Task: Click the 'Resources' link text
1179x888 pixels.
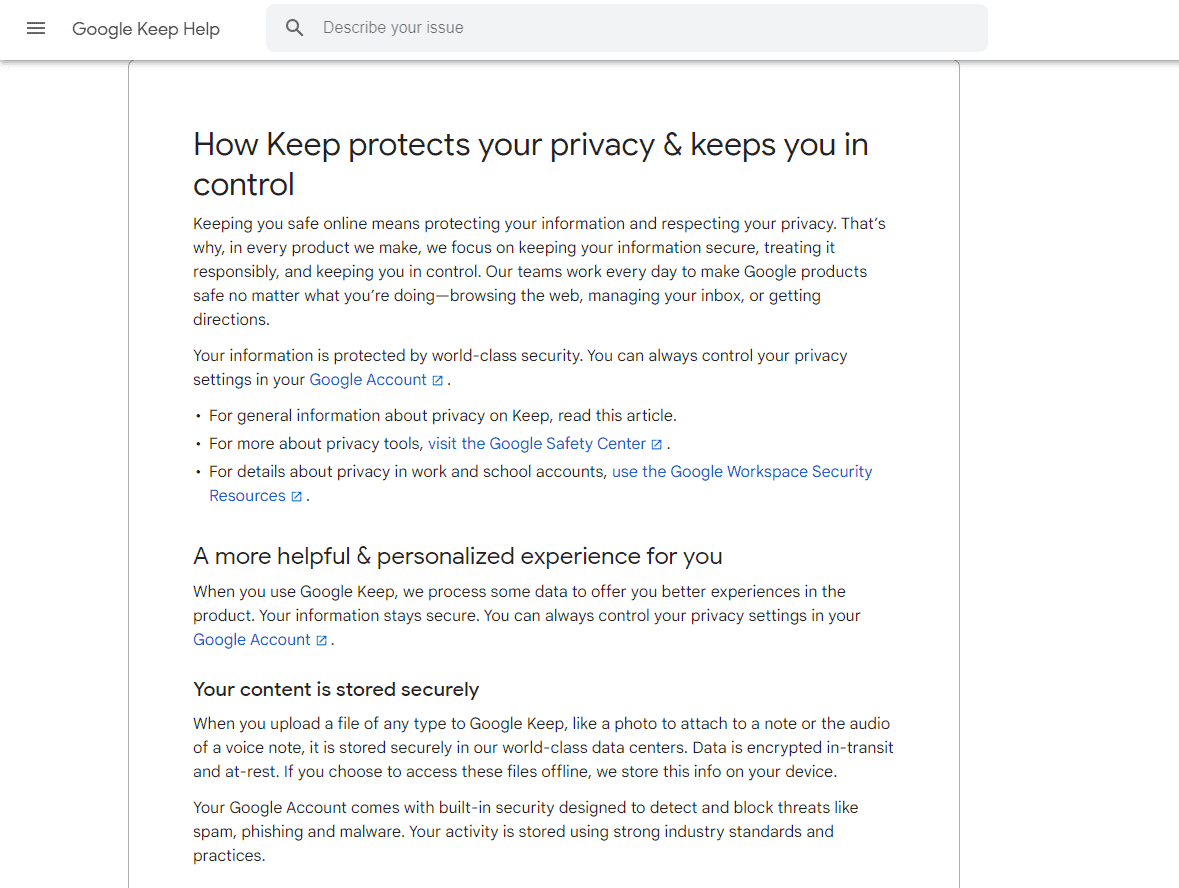Action: [247, 496]
